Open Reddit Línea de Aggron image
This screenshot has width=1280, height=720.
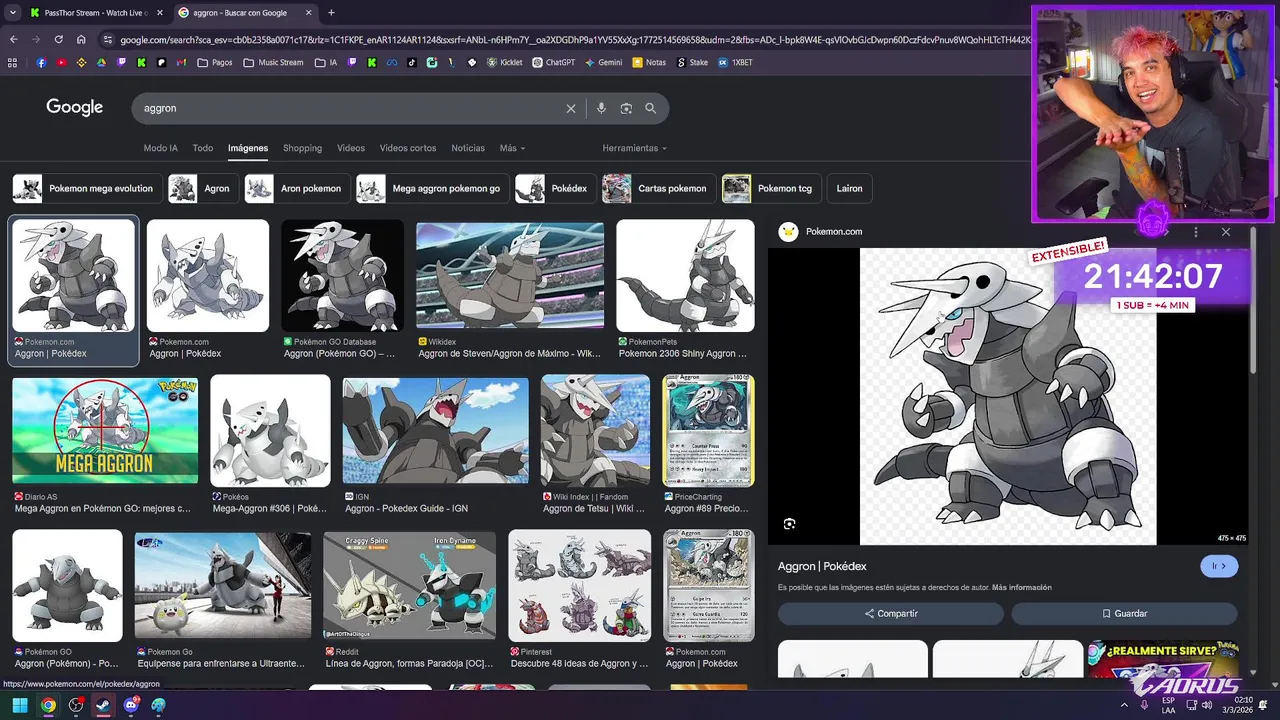point(409,586)
